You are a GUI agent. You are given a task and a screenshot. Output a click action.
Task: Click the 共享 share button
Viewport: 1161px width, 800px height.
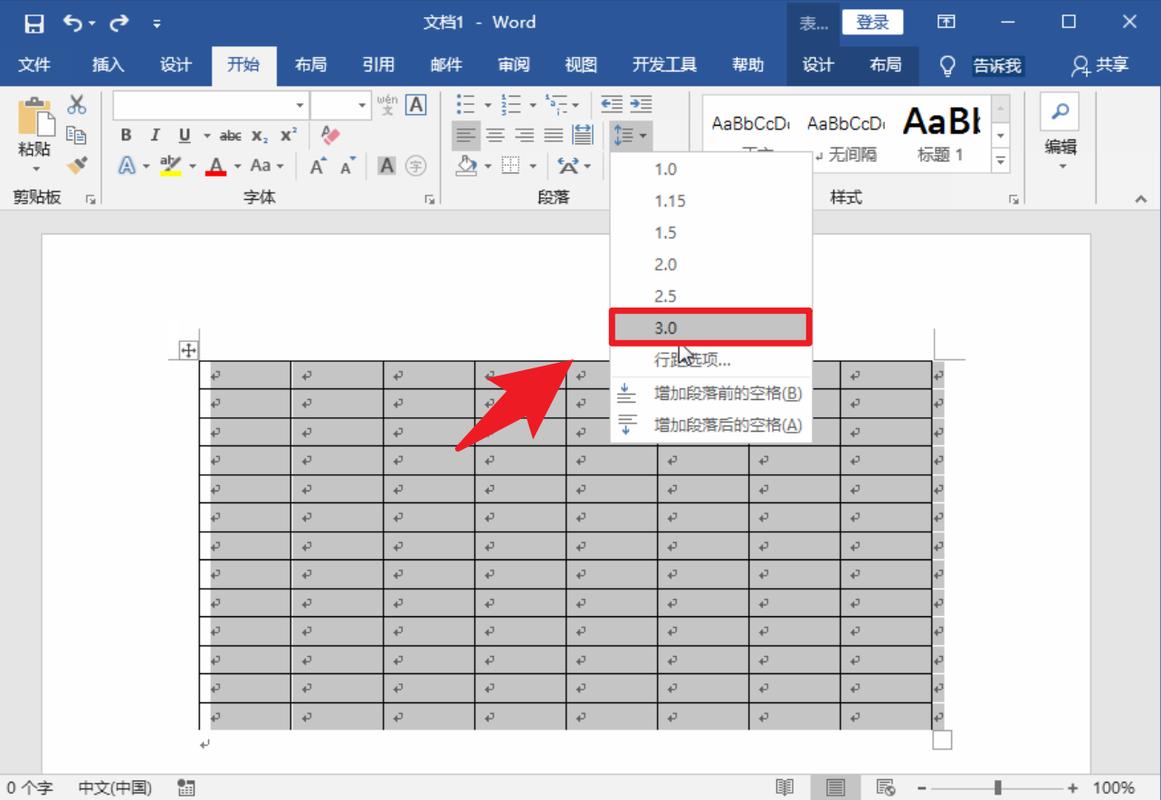1100,65
